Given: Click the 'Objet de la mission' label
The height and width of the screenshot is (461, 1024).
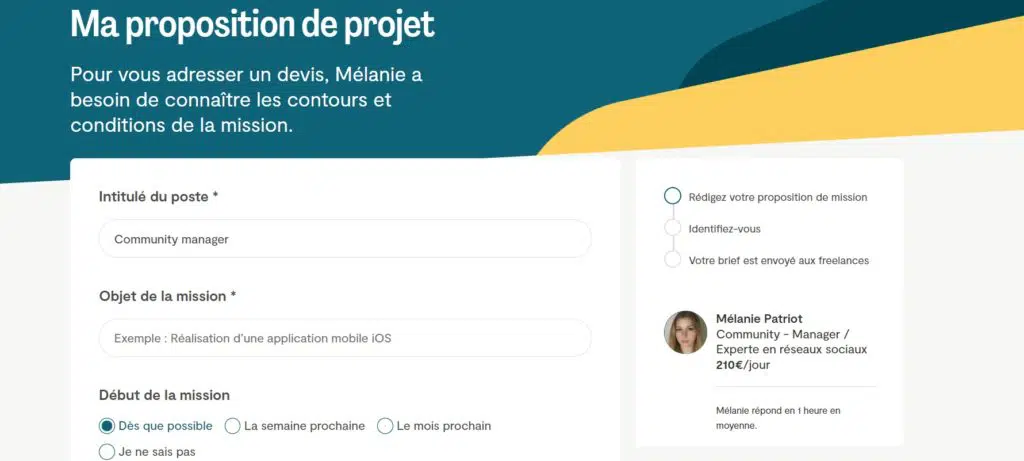Looking at the screenshot, I should point(168,296).
